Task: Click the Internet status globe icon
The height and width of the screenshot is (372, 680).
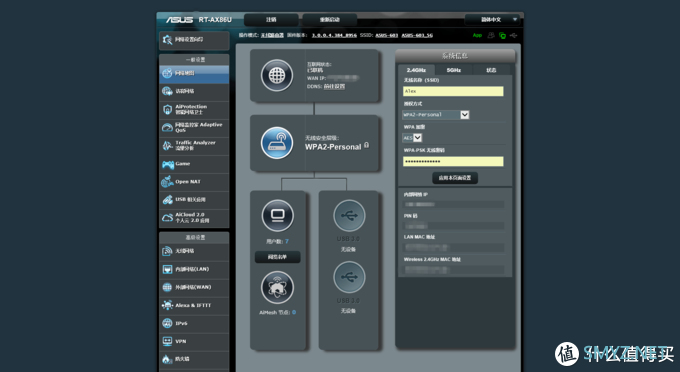Action: [277, 75]
